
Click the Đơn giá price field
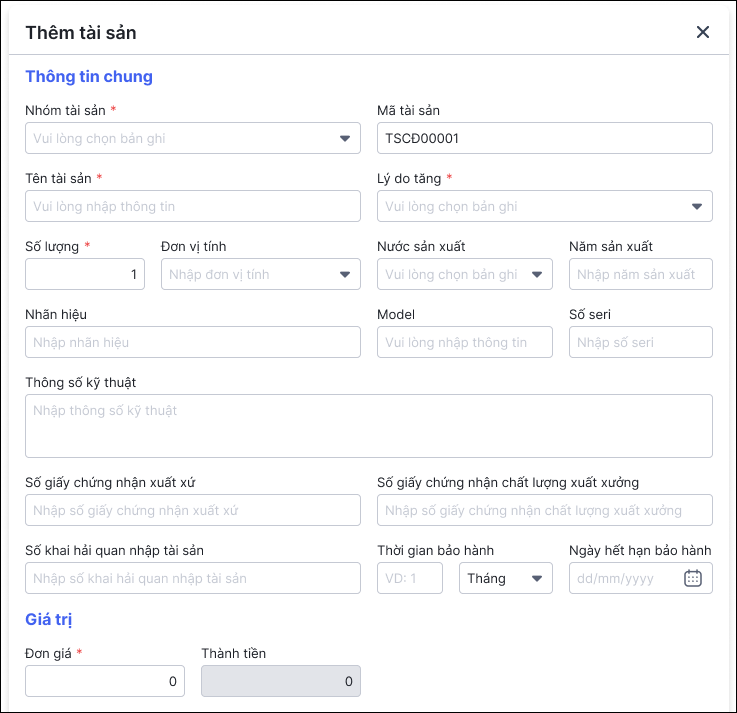(x=105, y=682)
